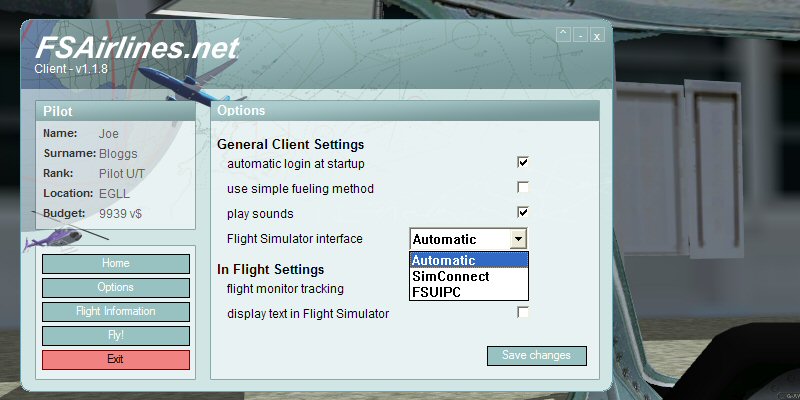Select Automatic in the interface list
The image size is (800, 400).
468,260
